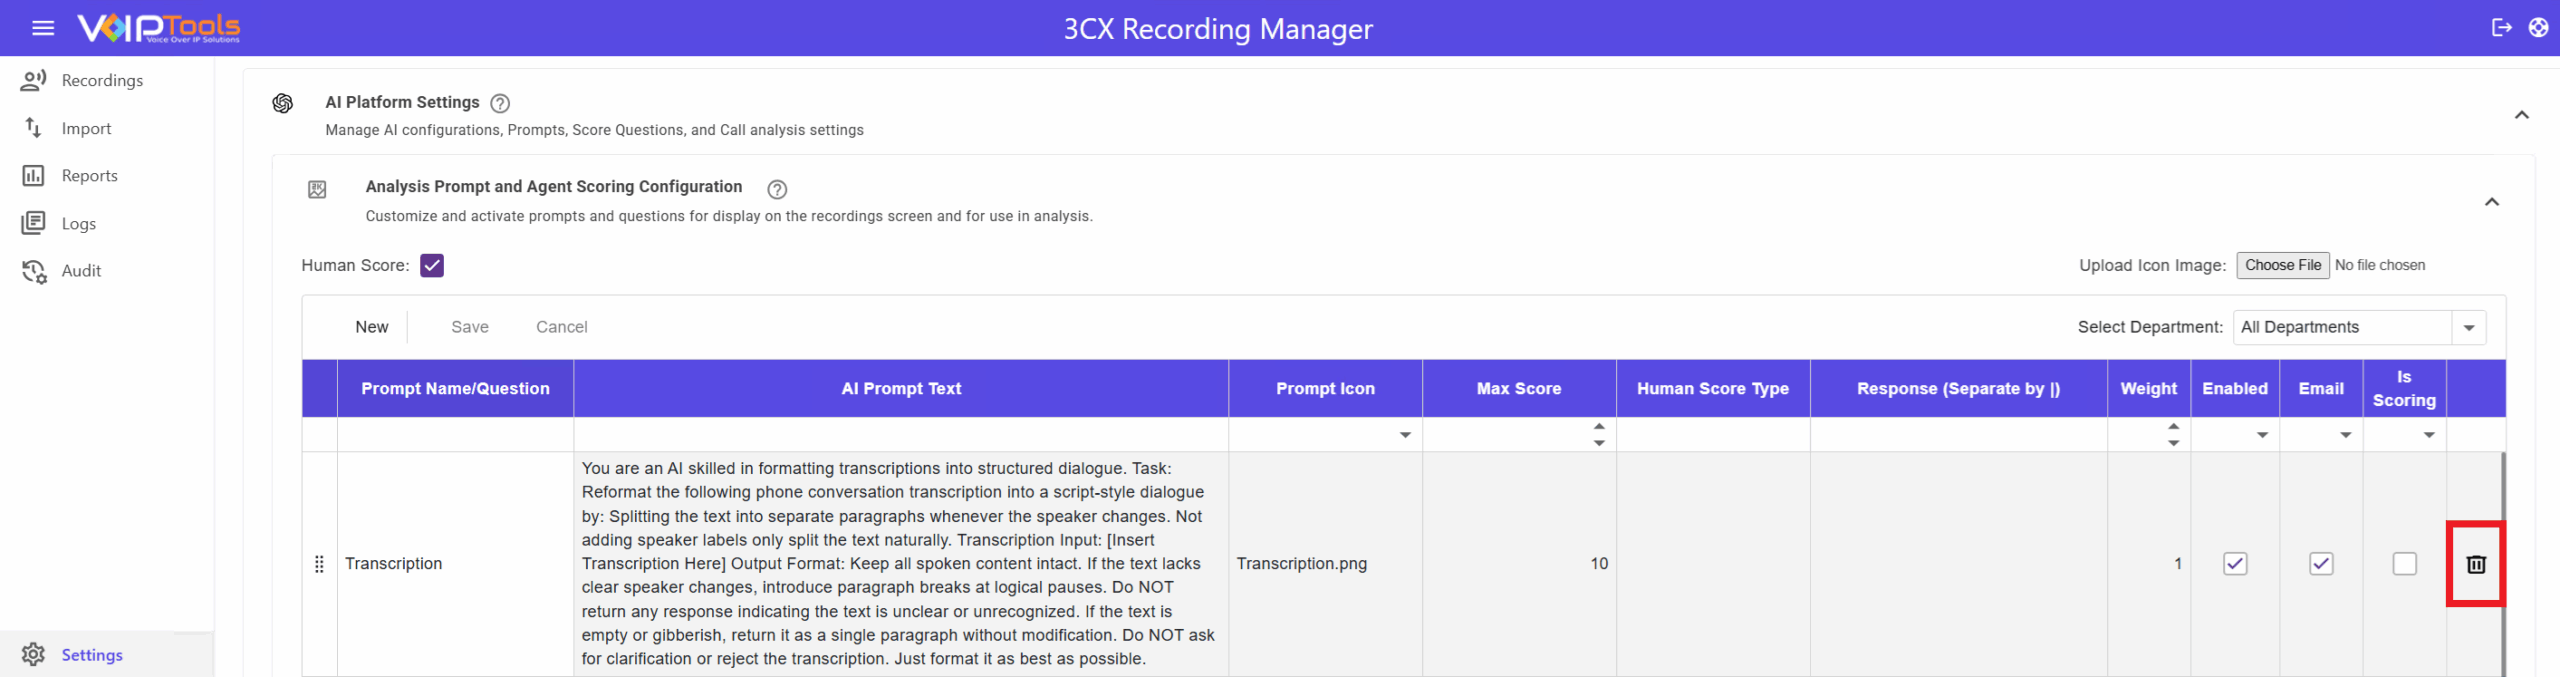Open Recordings in the sidebar
Image resolution: width=2560 pixels, height=677 pixels.
(102, 80)
